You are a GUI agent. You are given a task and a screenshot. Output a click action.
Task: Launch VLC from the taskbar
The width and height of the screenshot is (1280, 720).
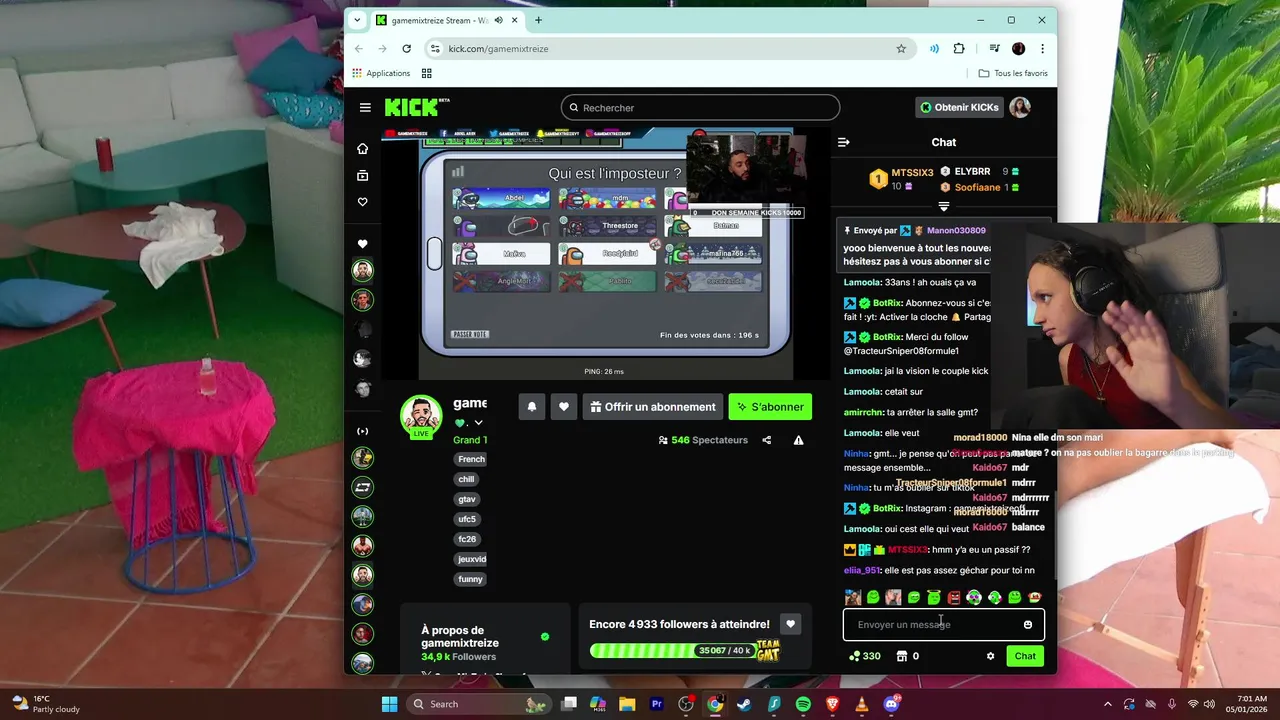862,704
